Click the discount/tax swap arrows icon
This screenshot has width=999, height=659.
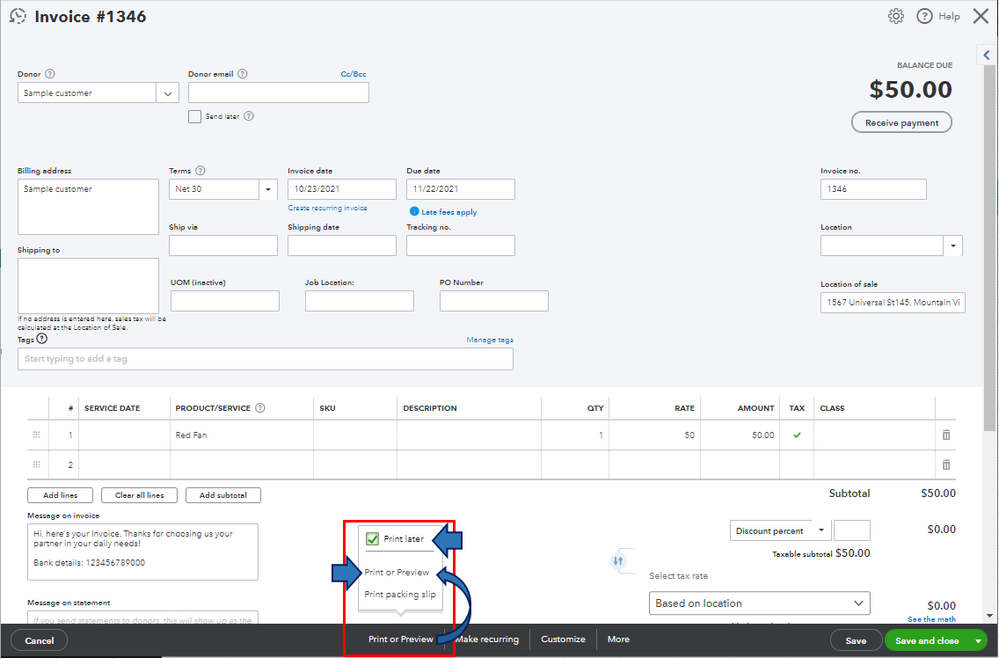pos(618,561)
